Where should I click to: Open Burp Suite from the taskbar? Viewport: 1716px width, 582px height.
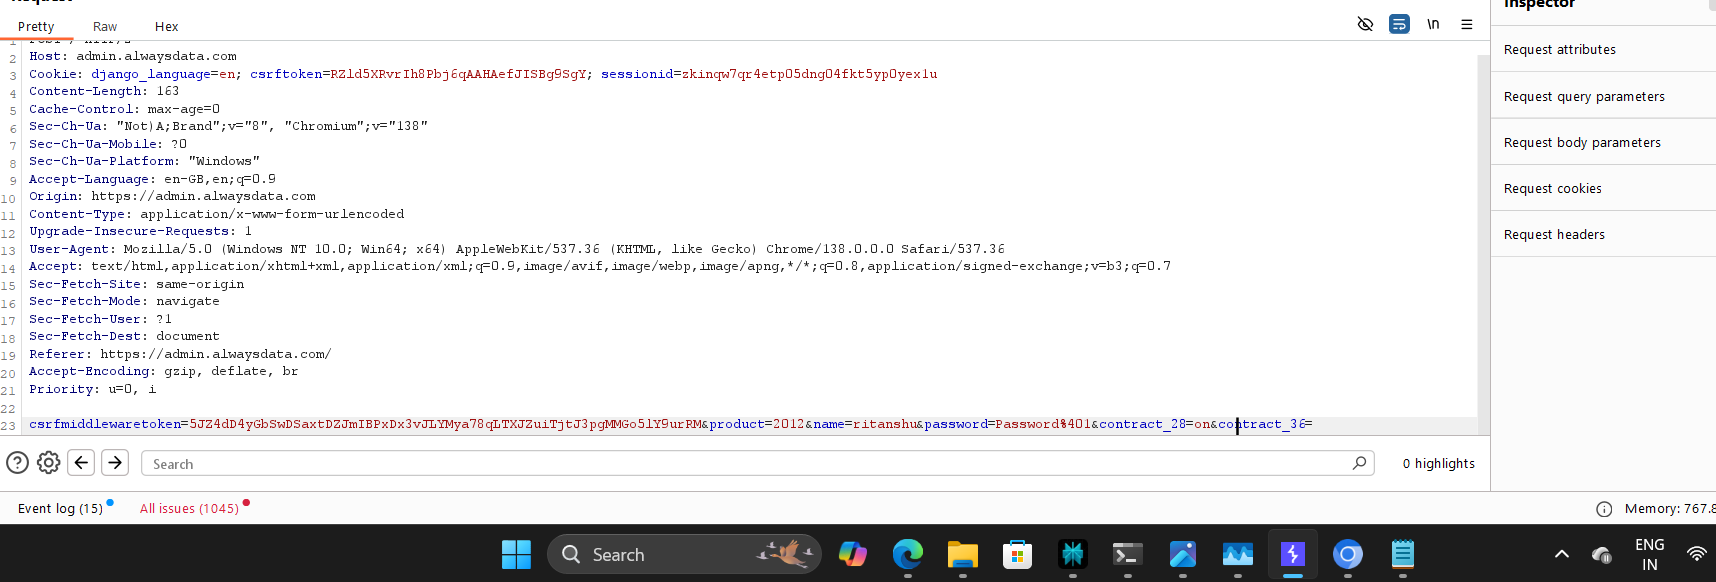click(x=1292, y=554)
